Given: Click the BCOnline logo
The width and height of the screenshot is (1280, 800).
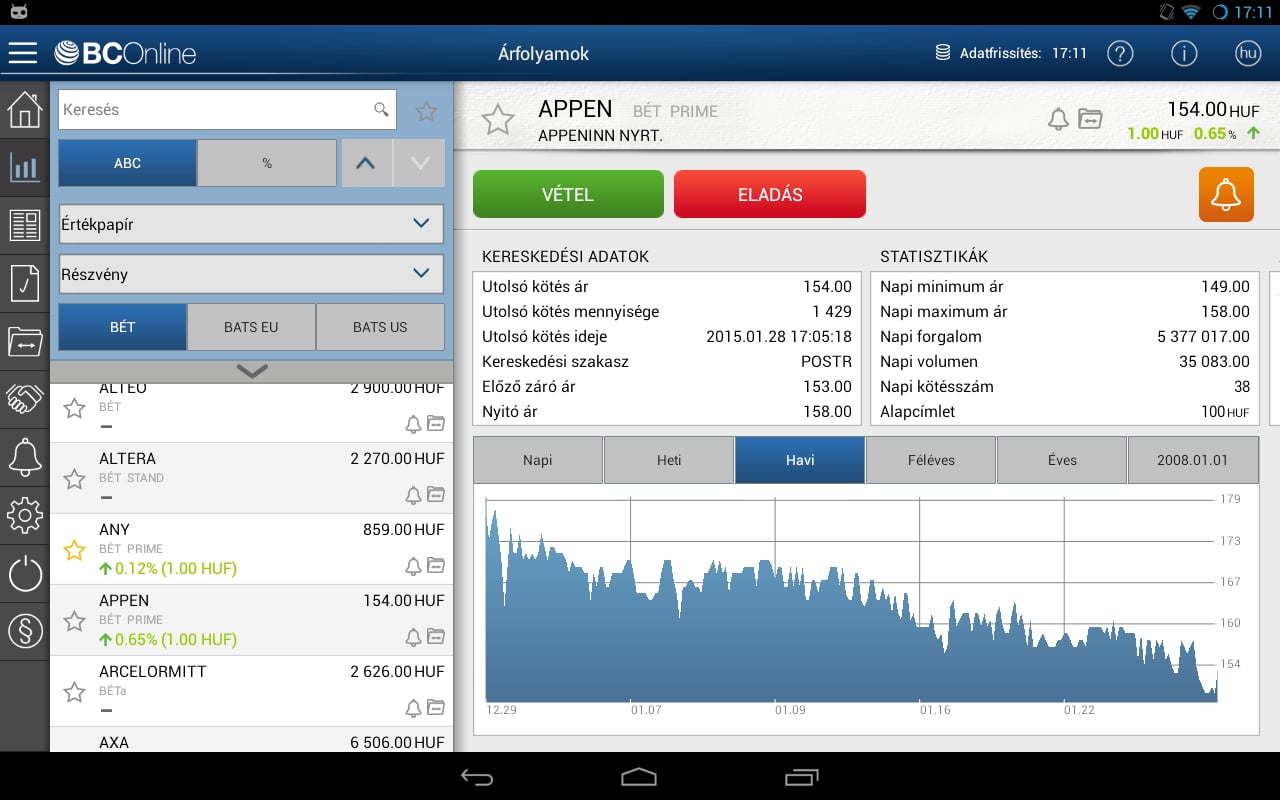Looking at the screenshot, I should 125,53.
